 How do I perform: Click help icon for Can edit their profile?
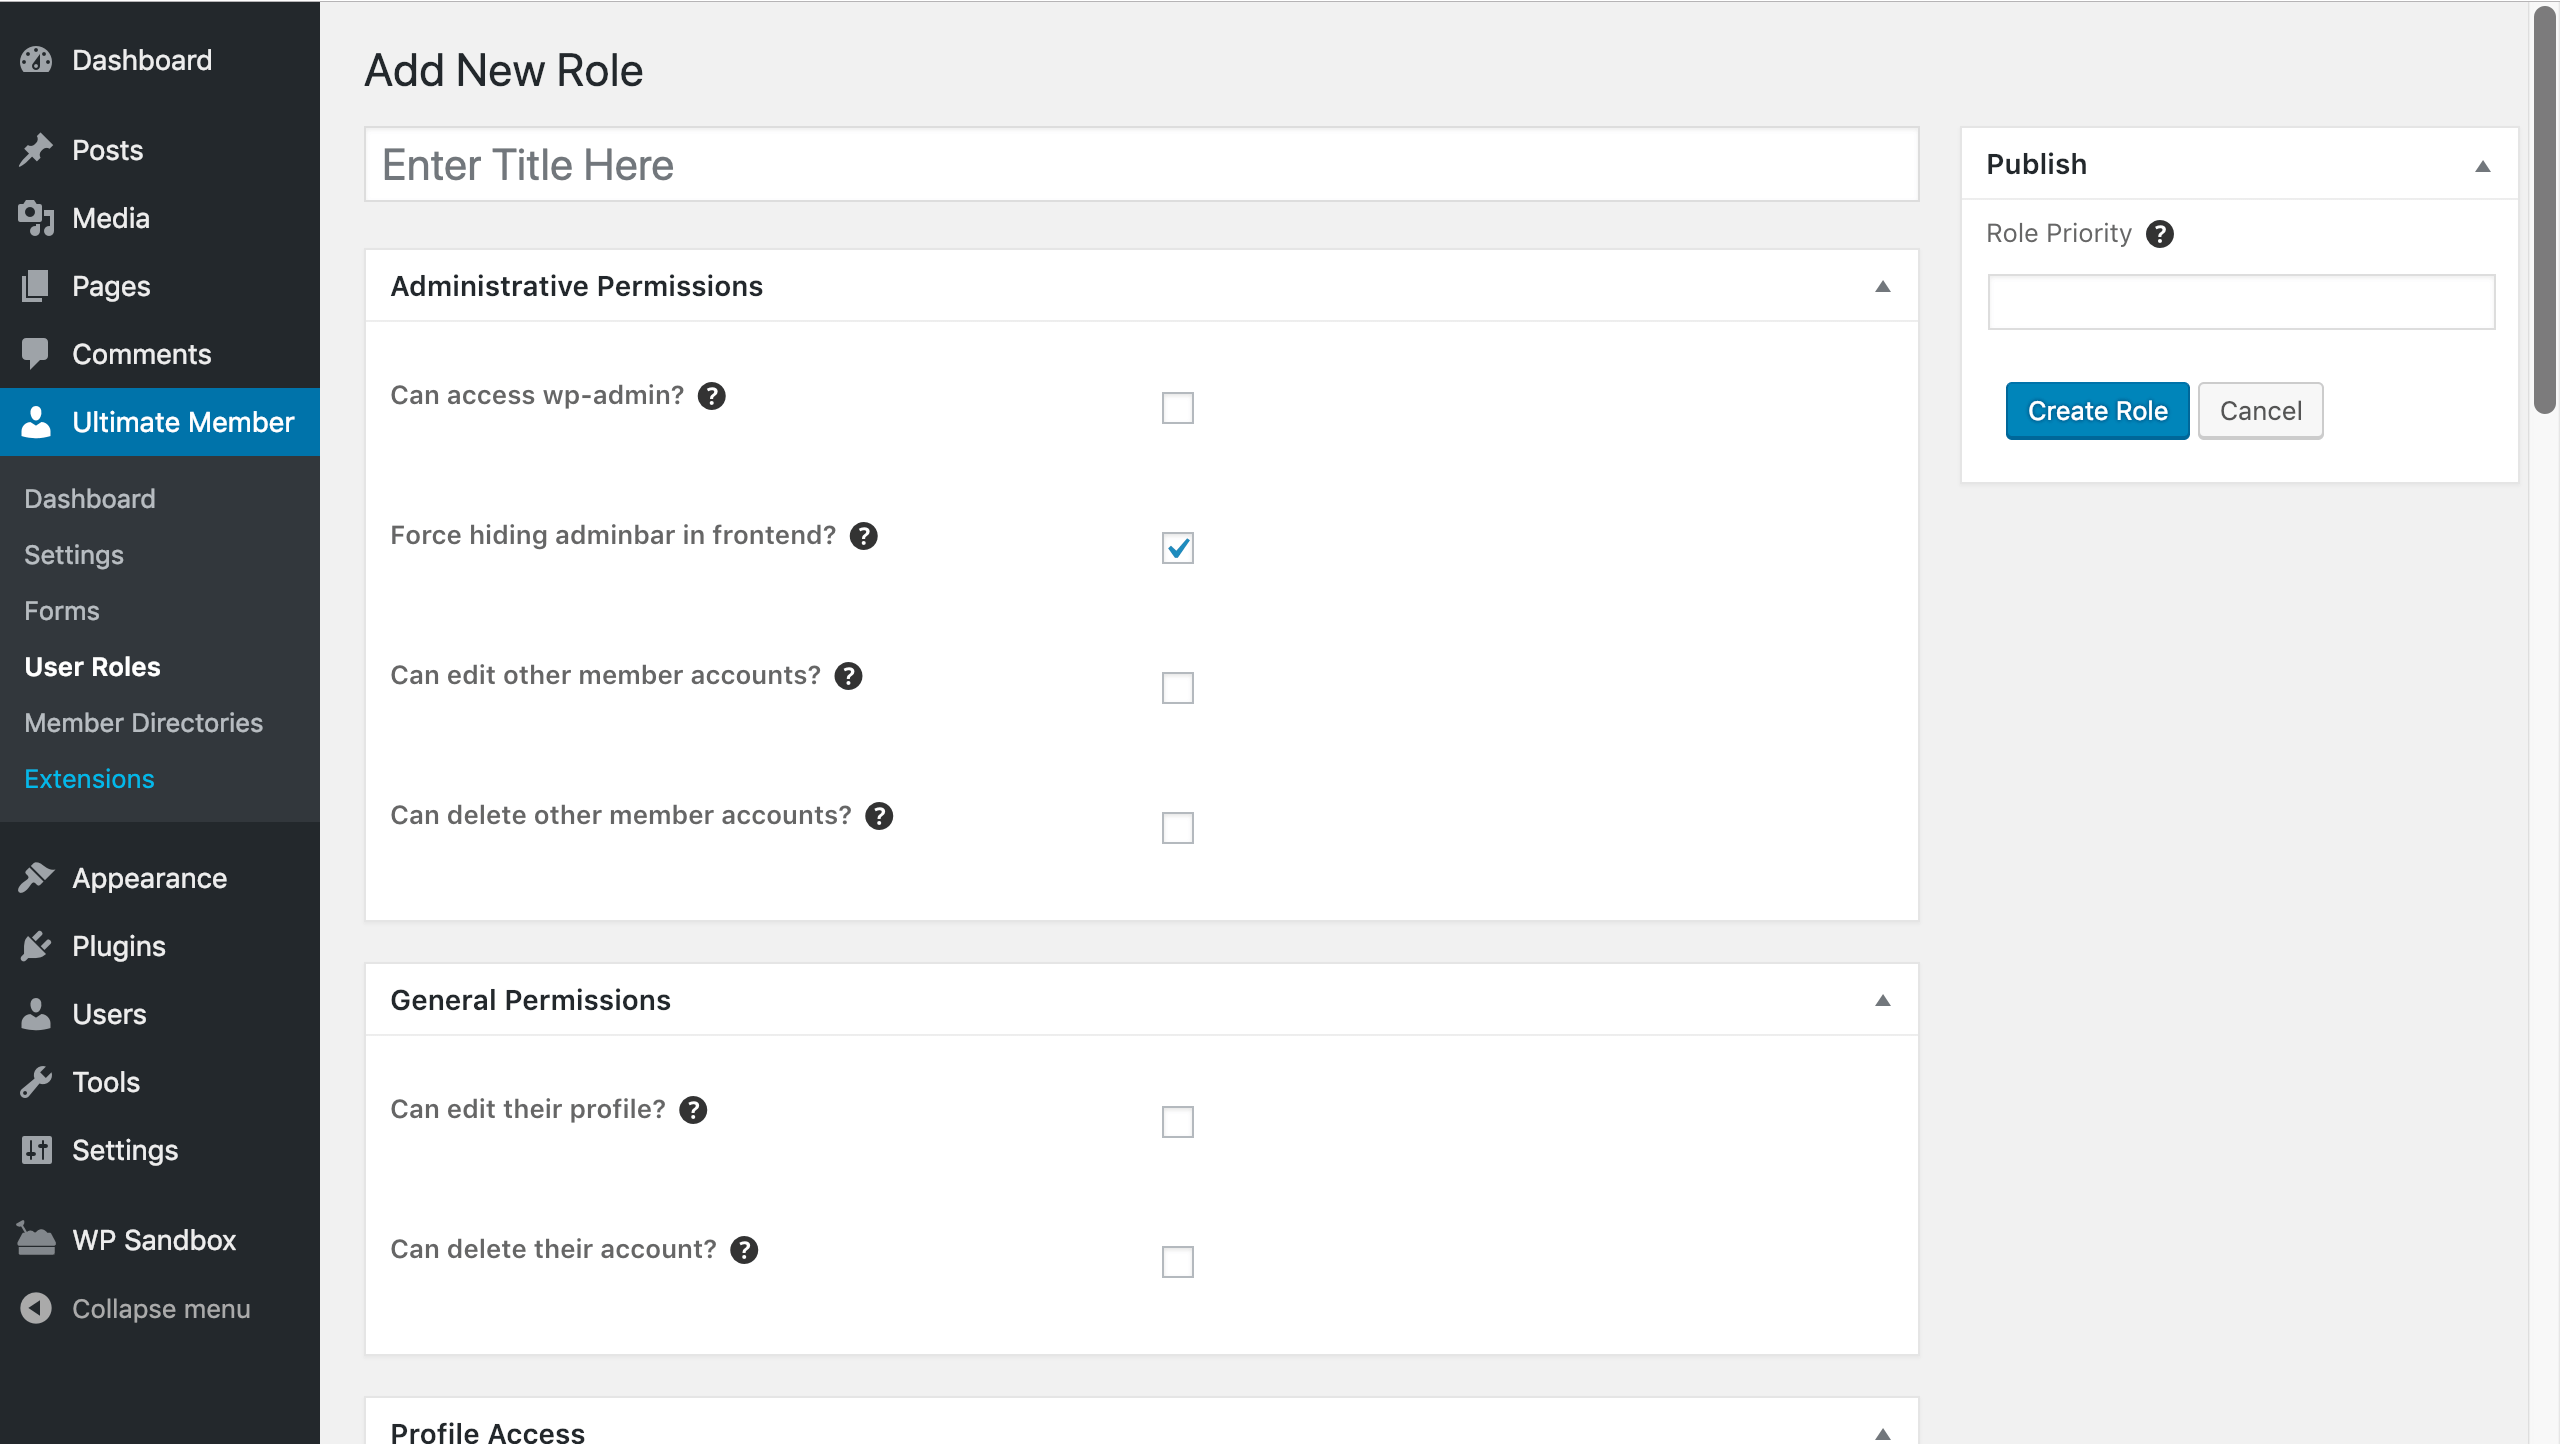tap(692, 1110)
